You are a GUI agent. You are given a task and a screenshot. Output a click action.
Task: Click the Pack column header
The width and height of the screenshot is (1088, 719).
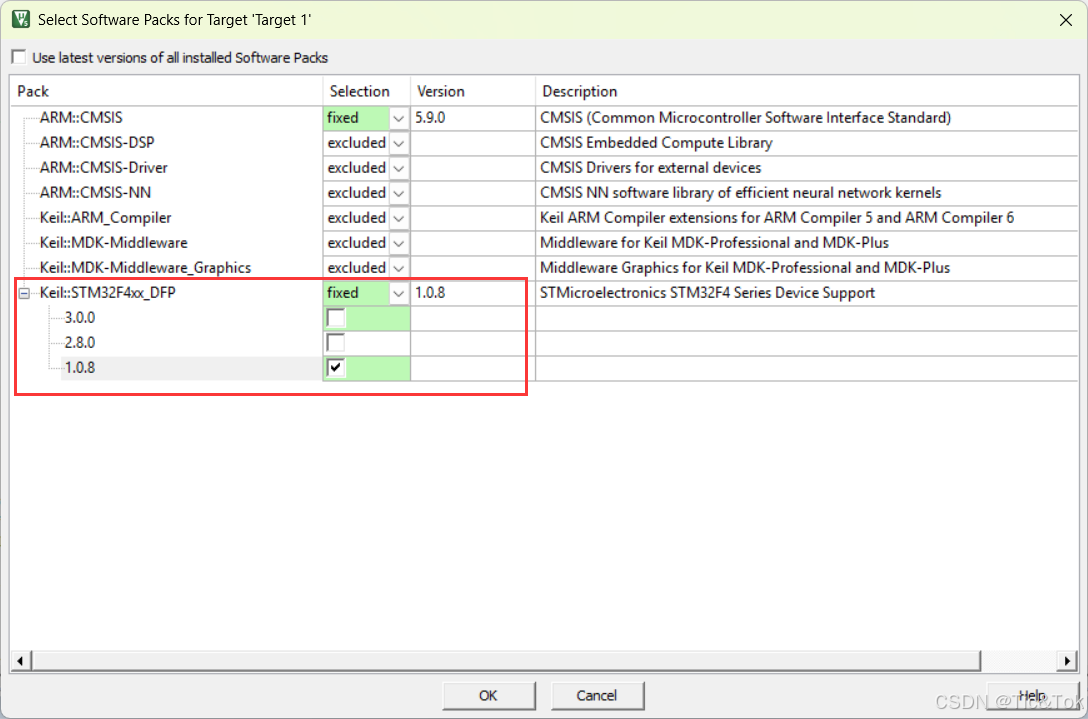tap(167, 92)
